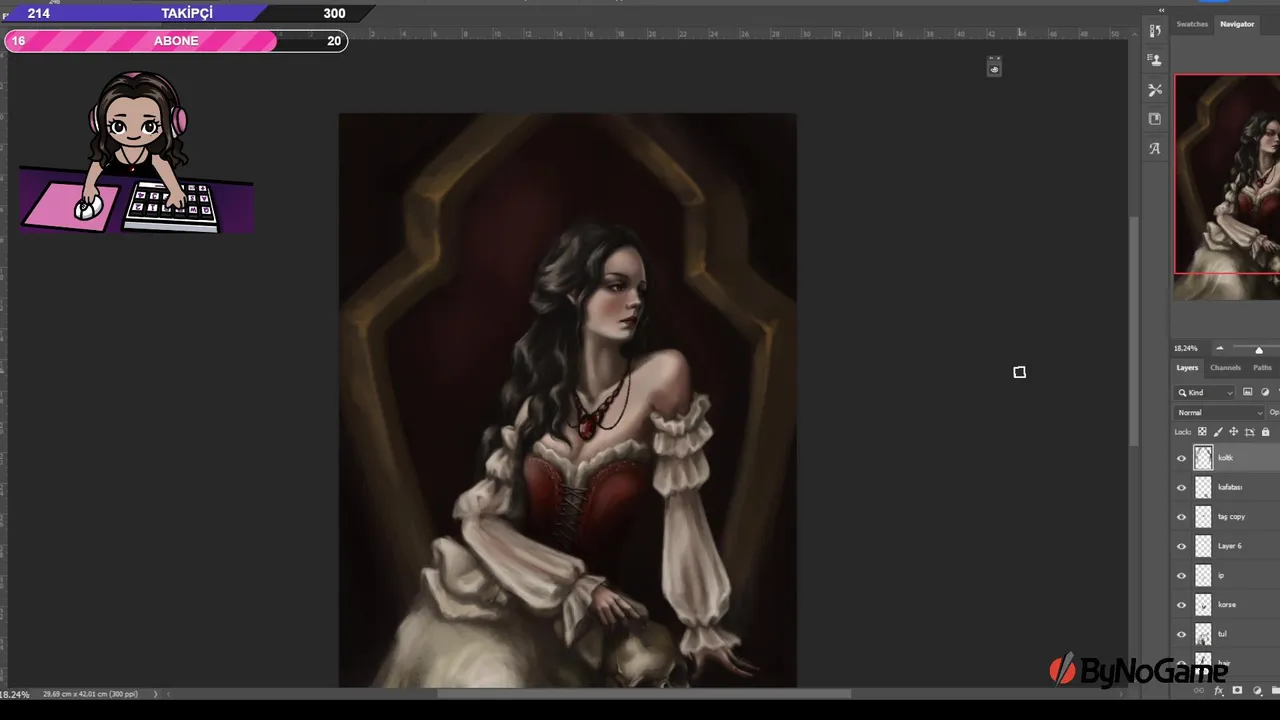Viewport: 1280px width, 720px height.
Task: Collapse panels with double chevron
Action: tap(1161, 10)
